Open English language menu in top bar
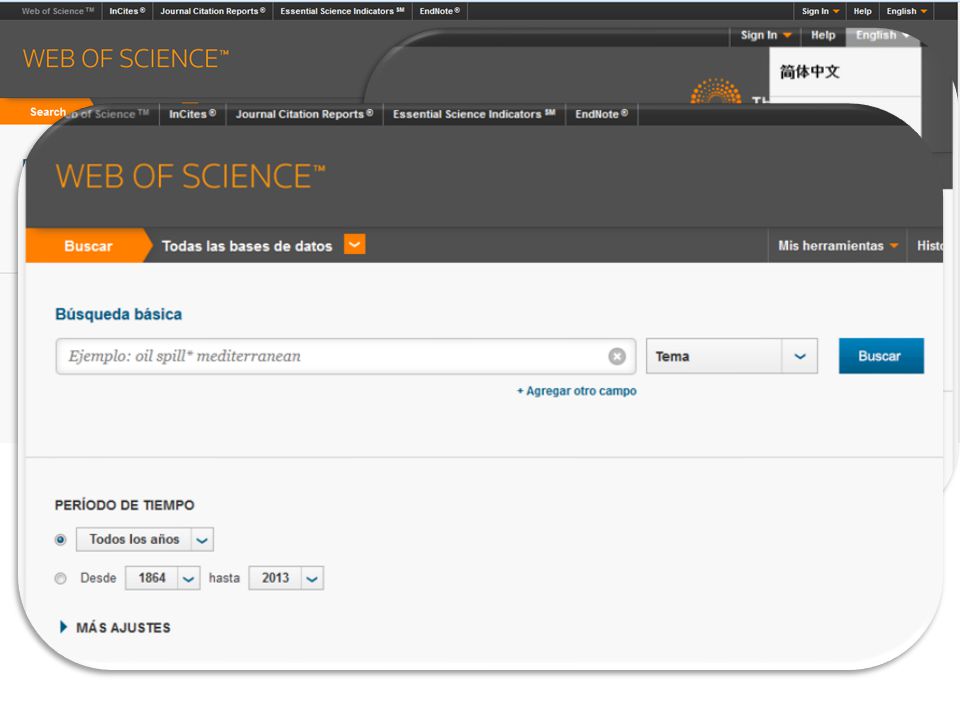The image size is (960, 720). [x=906, y=11]
